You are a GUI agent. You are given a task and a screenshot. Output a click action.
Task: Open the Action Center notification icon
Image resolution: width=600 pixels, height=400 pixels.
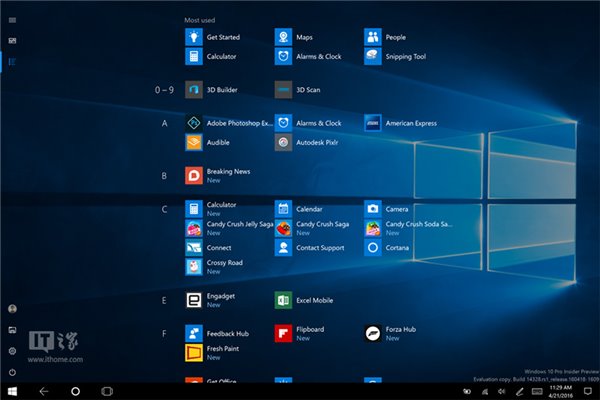point(587,390)
